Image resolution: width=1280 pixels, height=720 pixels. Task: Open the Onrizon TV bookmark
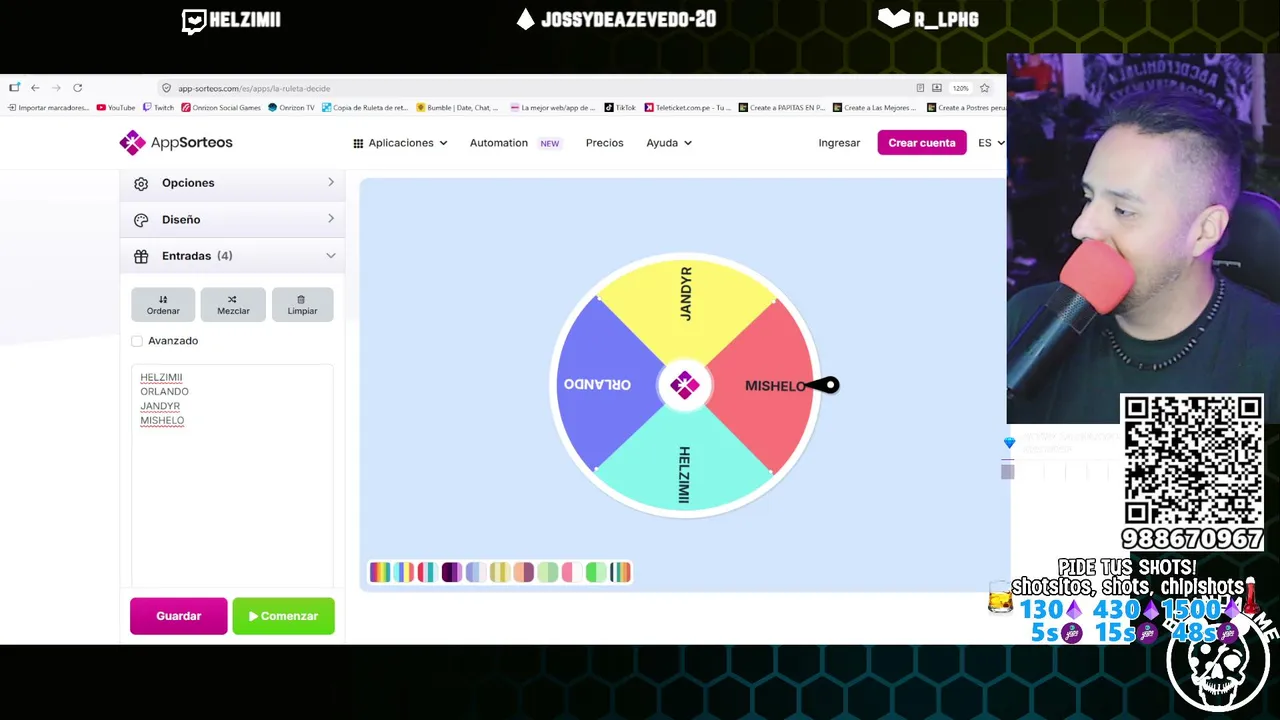click(291, 108)
